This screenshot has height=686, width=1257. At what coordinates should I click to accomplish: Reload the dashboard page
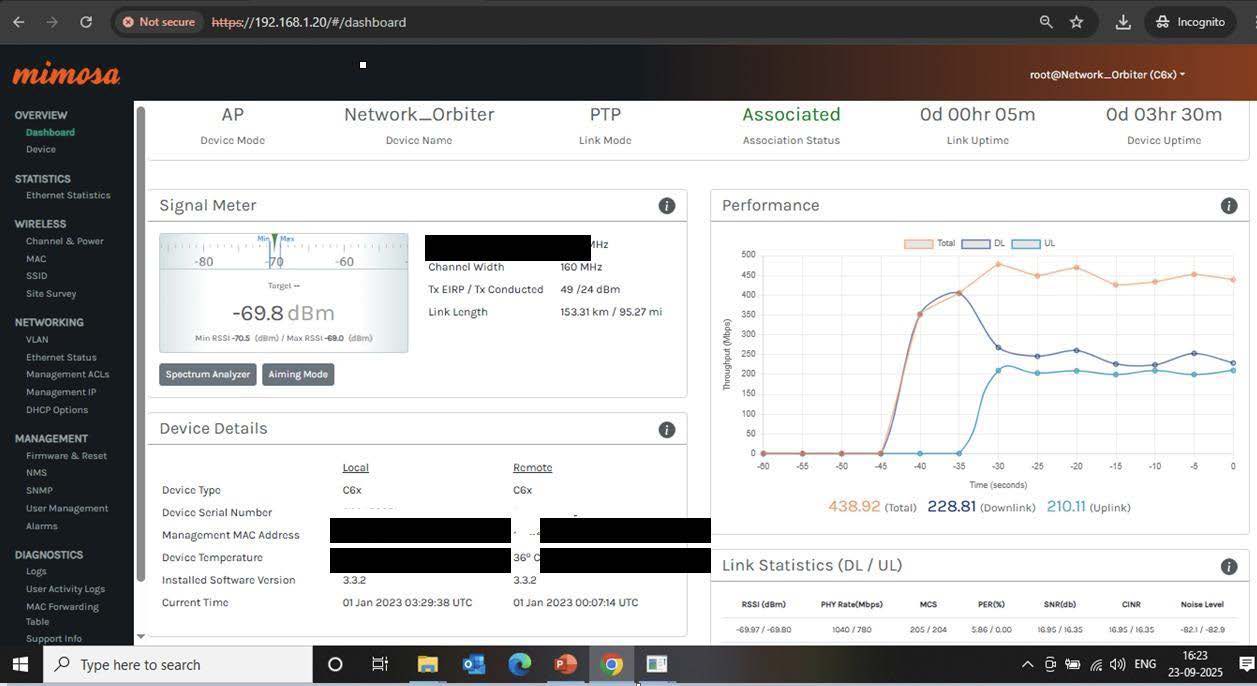point(86,21)
